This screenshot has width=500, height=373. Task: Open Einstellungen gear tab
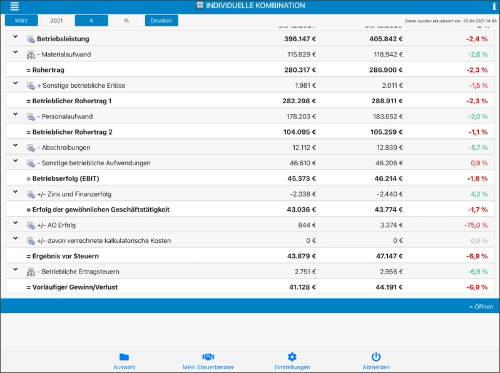click(x=292, y=361)
